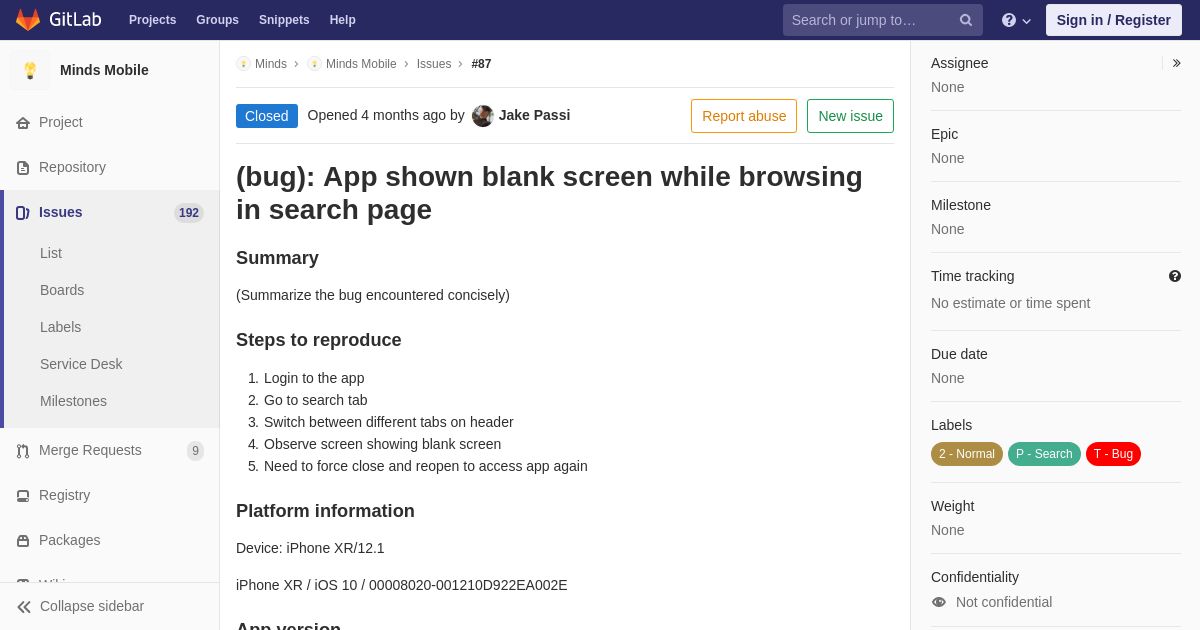This screenshot has width=1200, height=630.
Task: Open the help question mark menu
Action: click(1016, 20)
